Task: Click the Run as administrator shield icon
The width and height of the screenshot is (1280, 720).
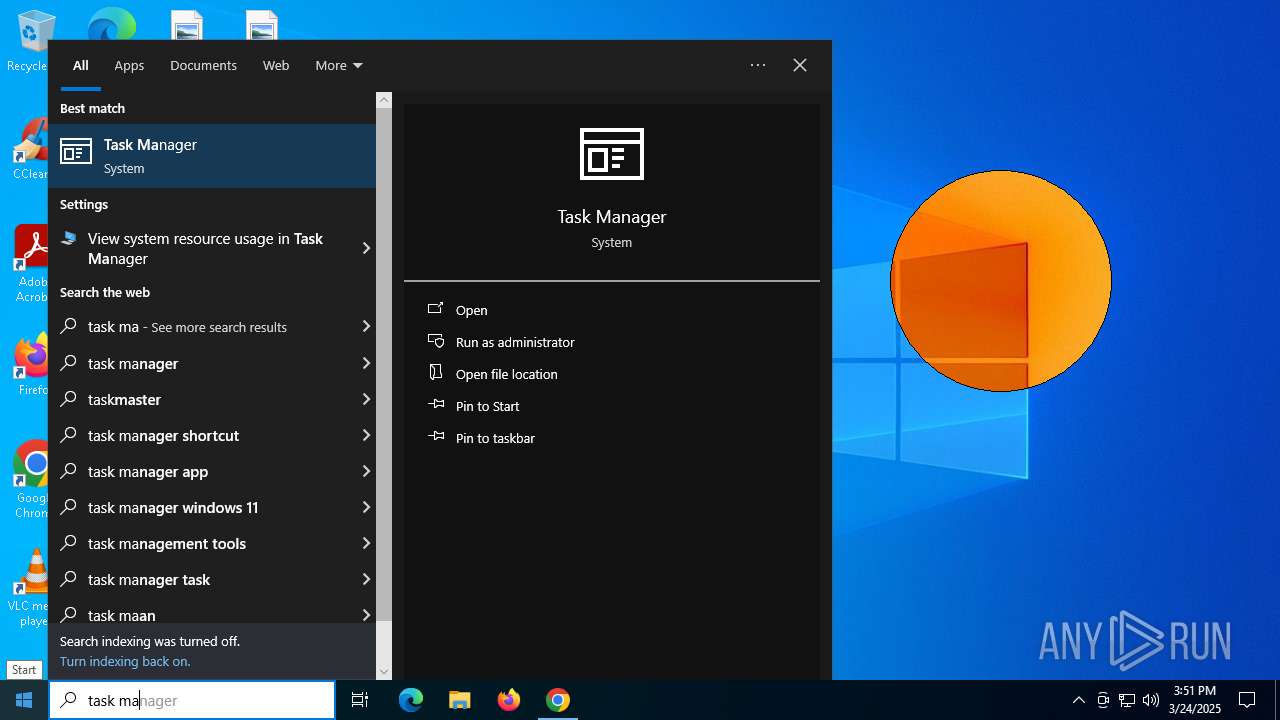Action: tap(435, 341)
